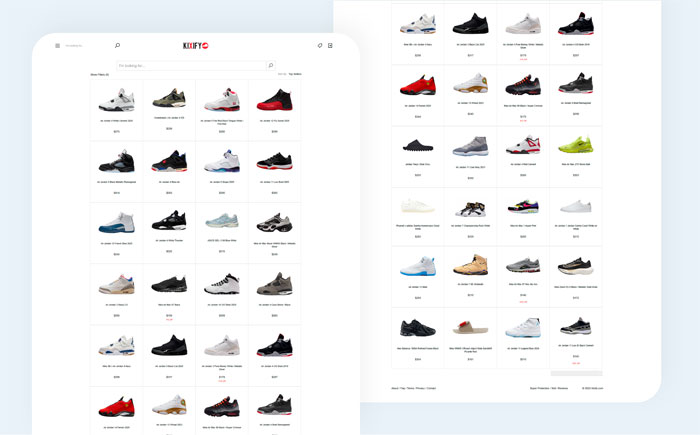Submit search with the search bar magnifier button
The height and width of the screenshot is (435, 700).
(270, 65)
